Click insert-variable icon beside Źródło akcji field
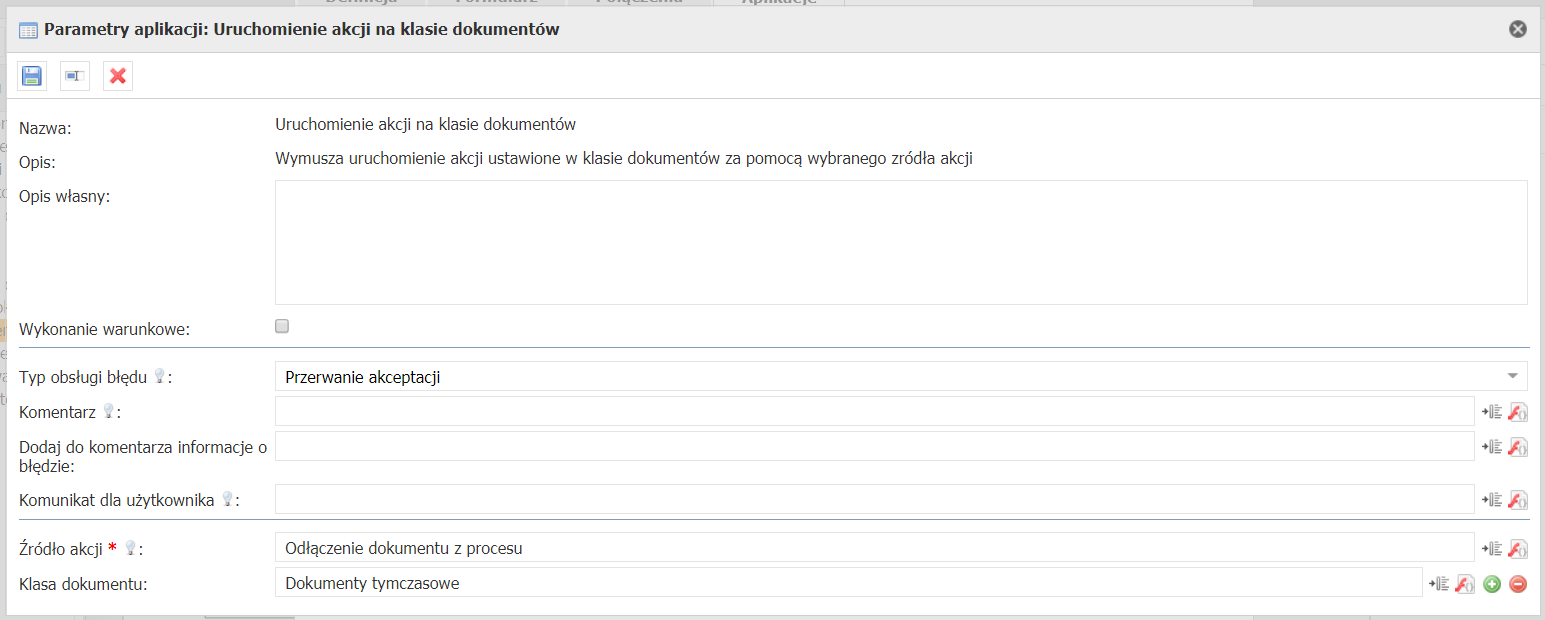 click(1492, 548)
